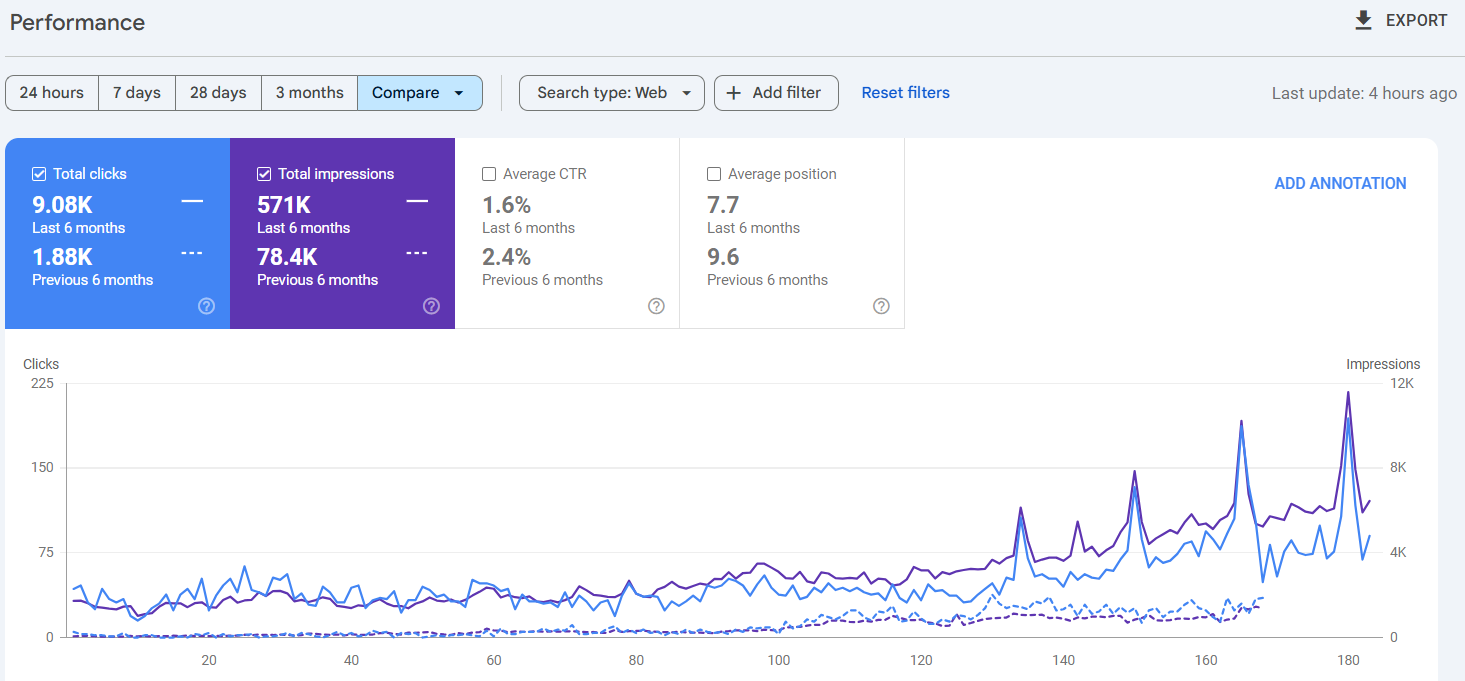Screen dimensions: 1465x681
Task: Click the EXPORT text label
Action: pos(1416,21)
